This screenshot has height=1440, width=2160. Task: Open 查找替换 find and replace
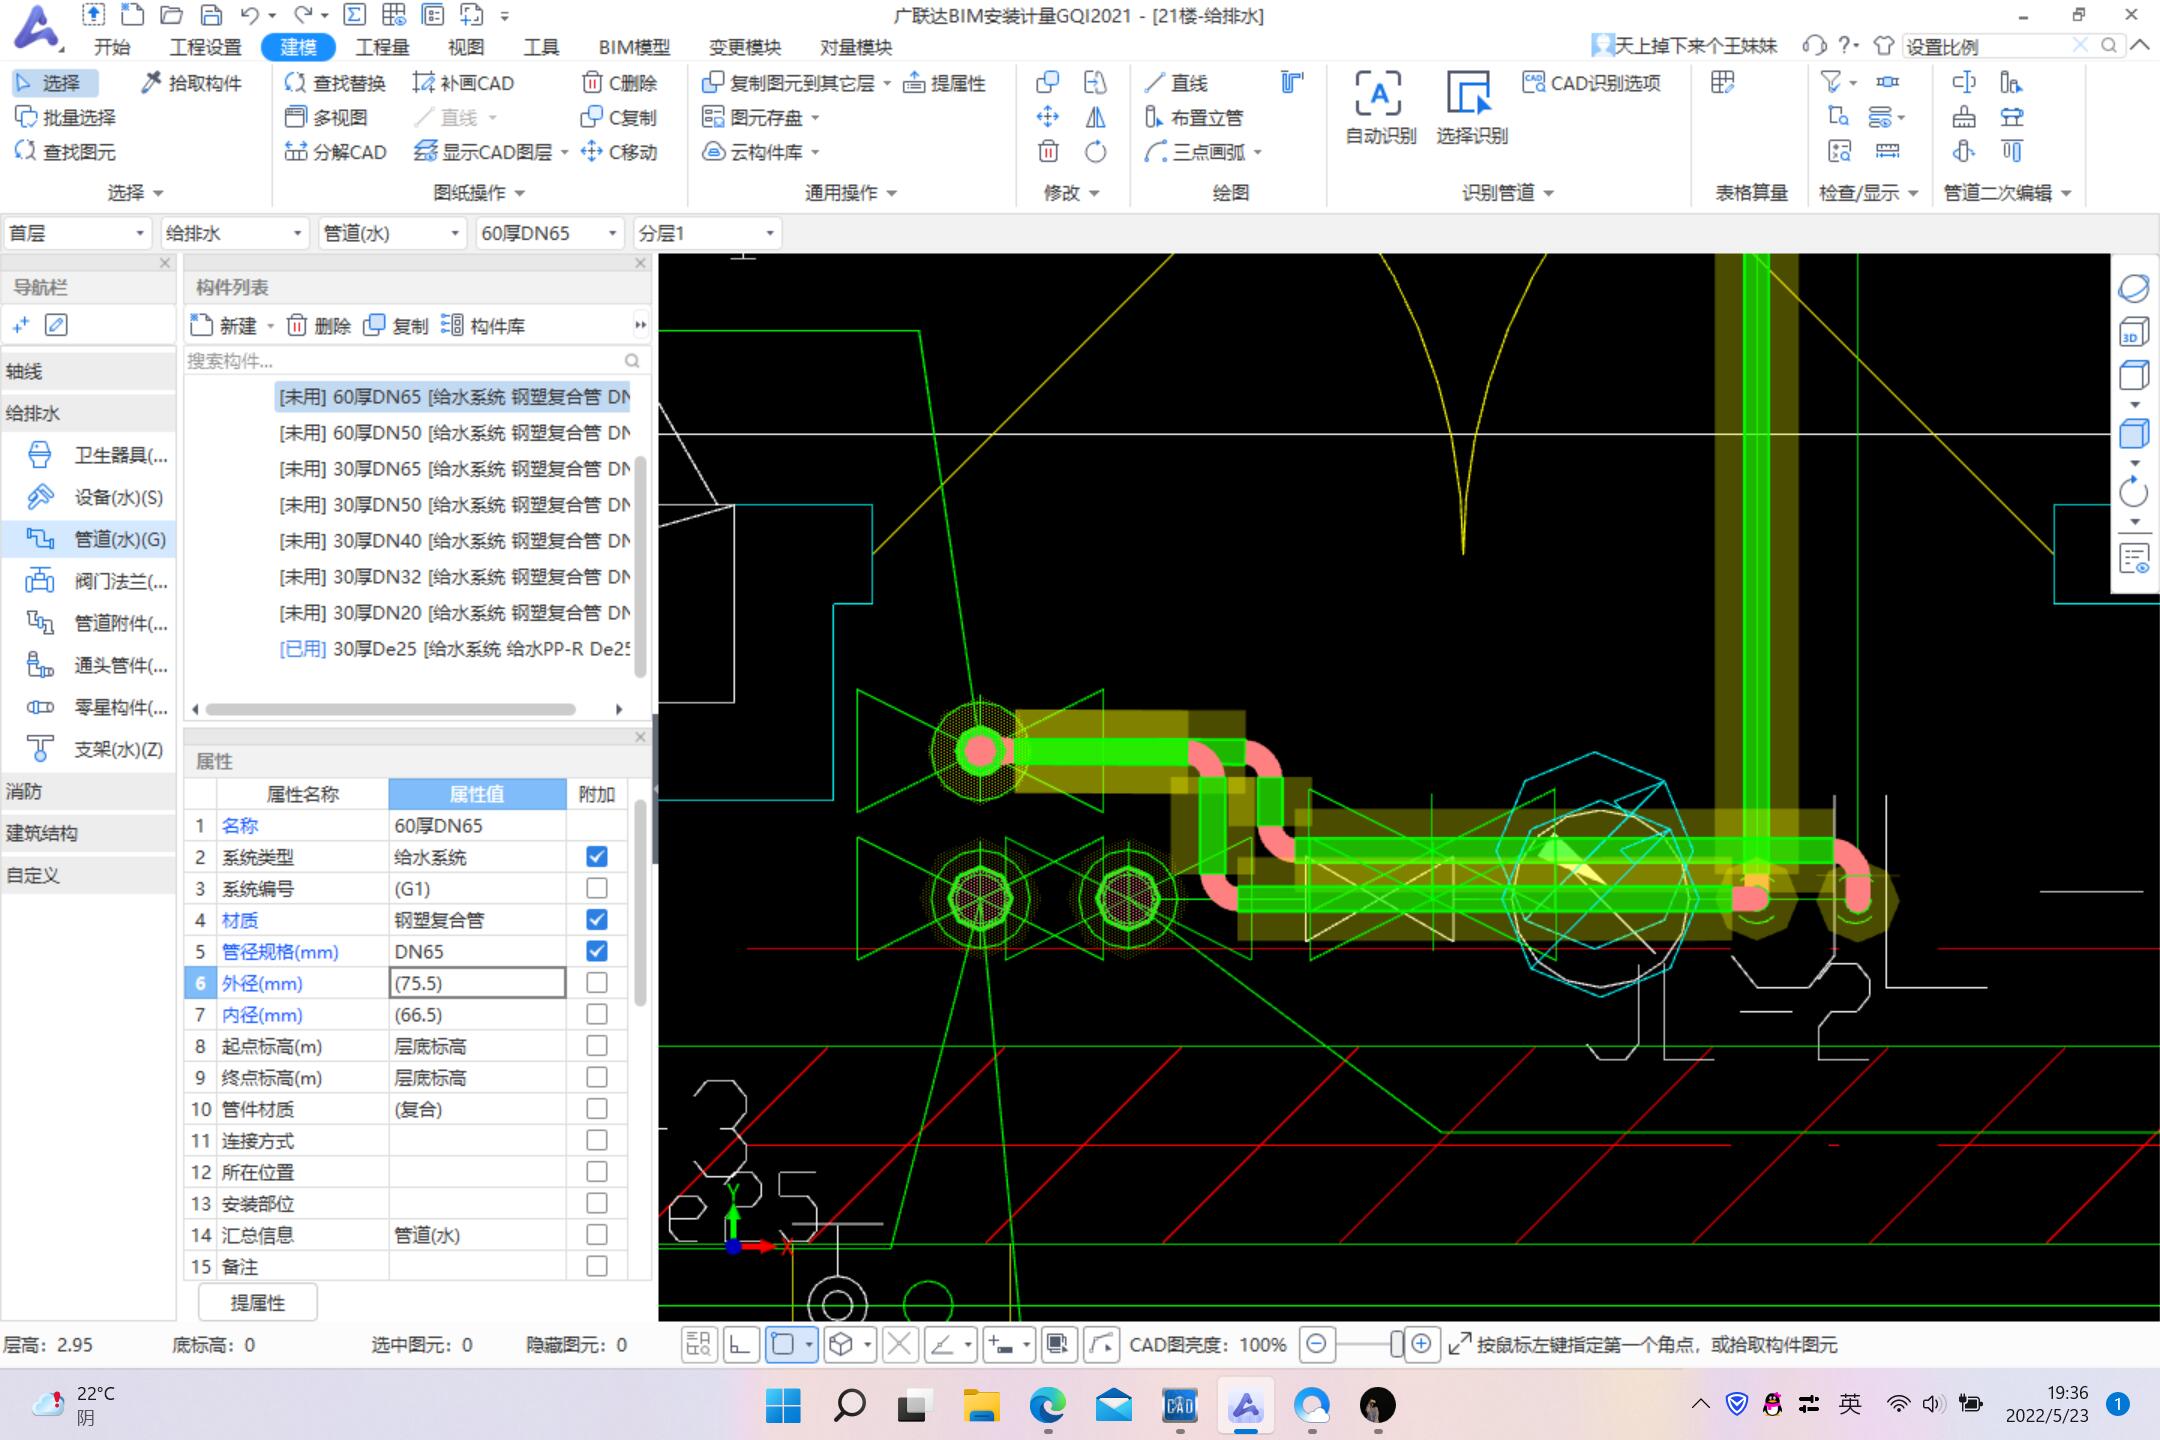[335, 83]
